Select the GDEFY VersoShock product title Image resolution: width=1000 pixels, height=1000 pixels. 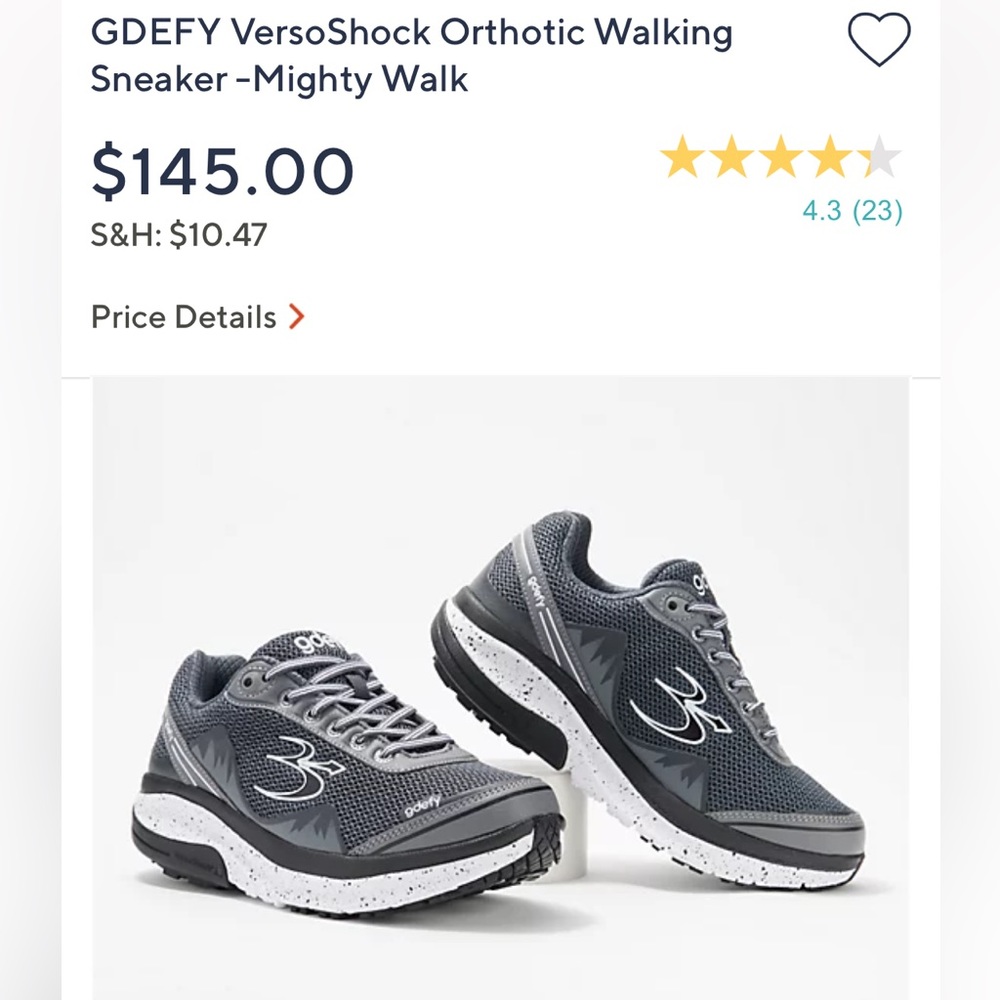(x=412, y=33)
